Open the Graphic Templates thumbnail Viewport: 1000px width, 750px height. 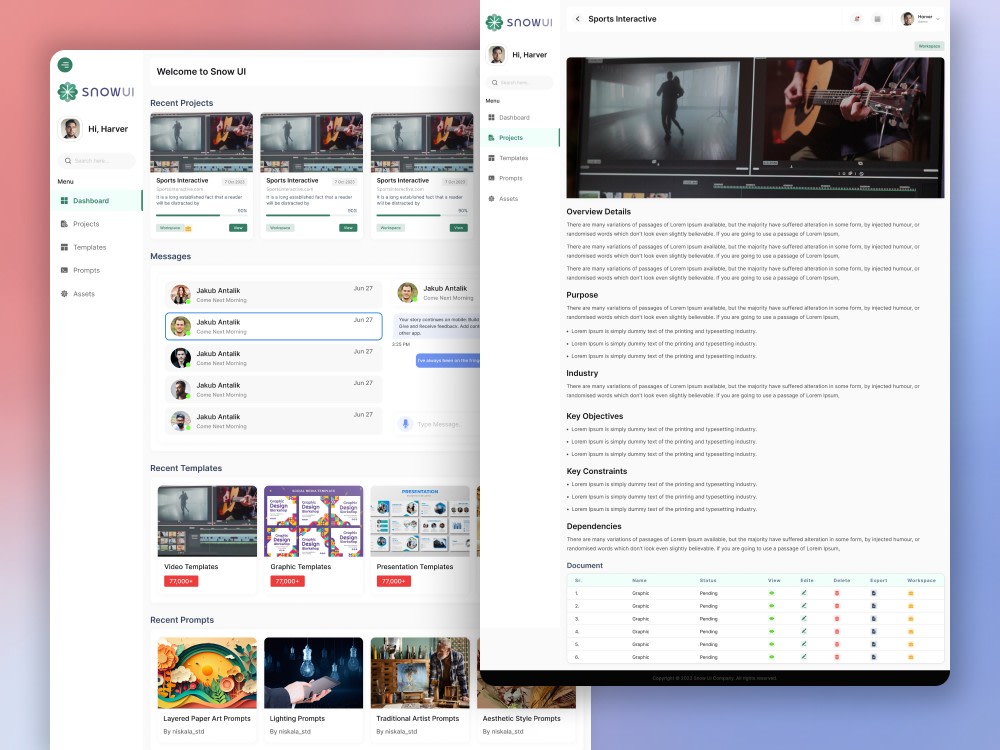[x=313, y=521]
